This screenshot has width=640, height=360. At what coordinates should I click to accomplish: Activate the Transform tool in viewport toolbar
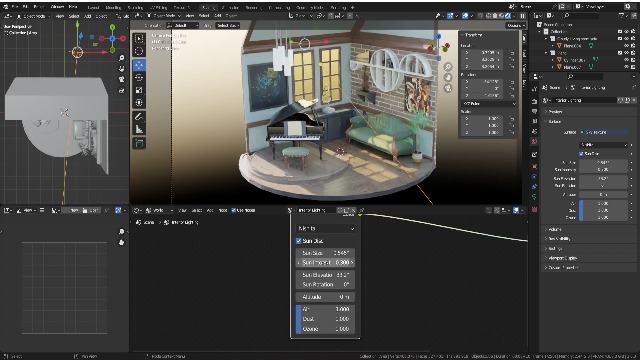[139, 102]
